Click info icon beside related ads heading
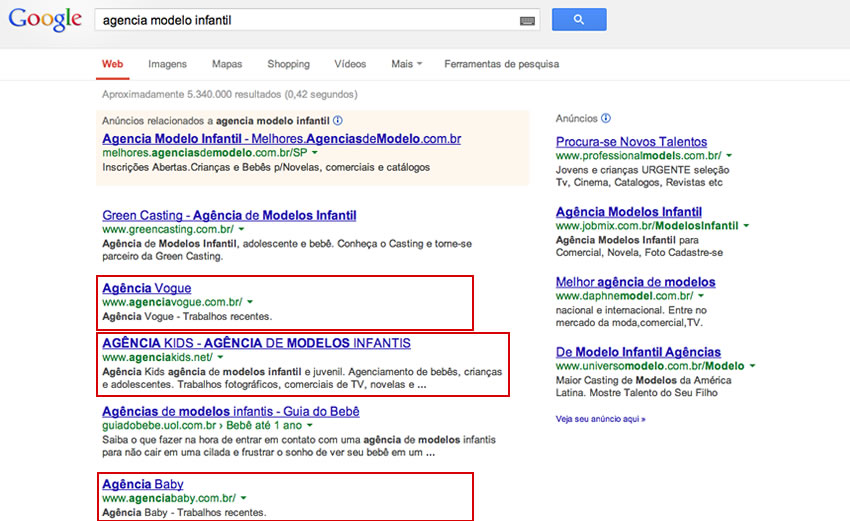 [337, 120]
